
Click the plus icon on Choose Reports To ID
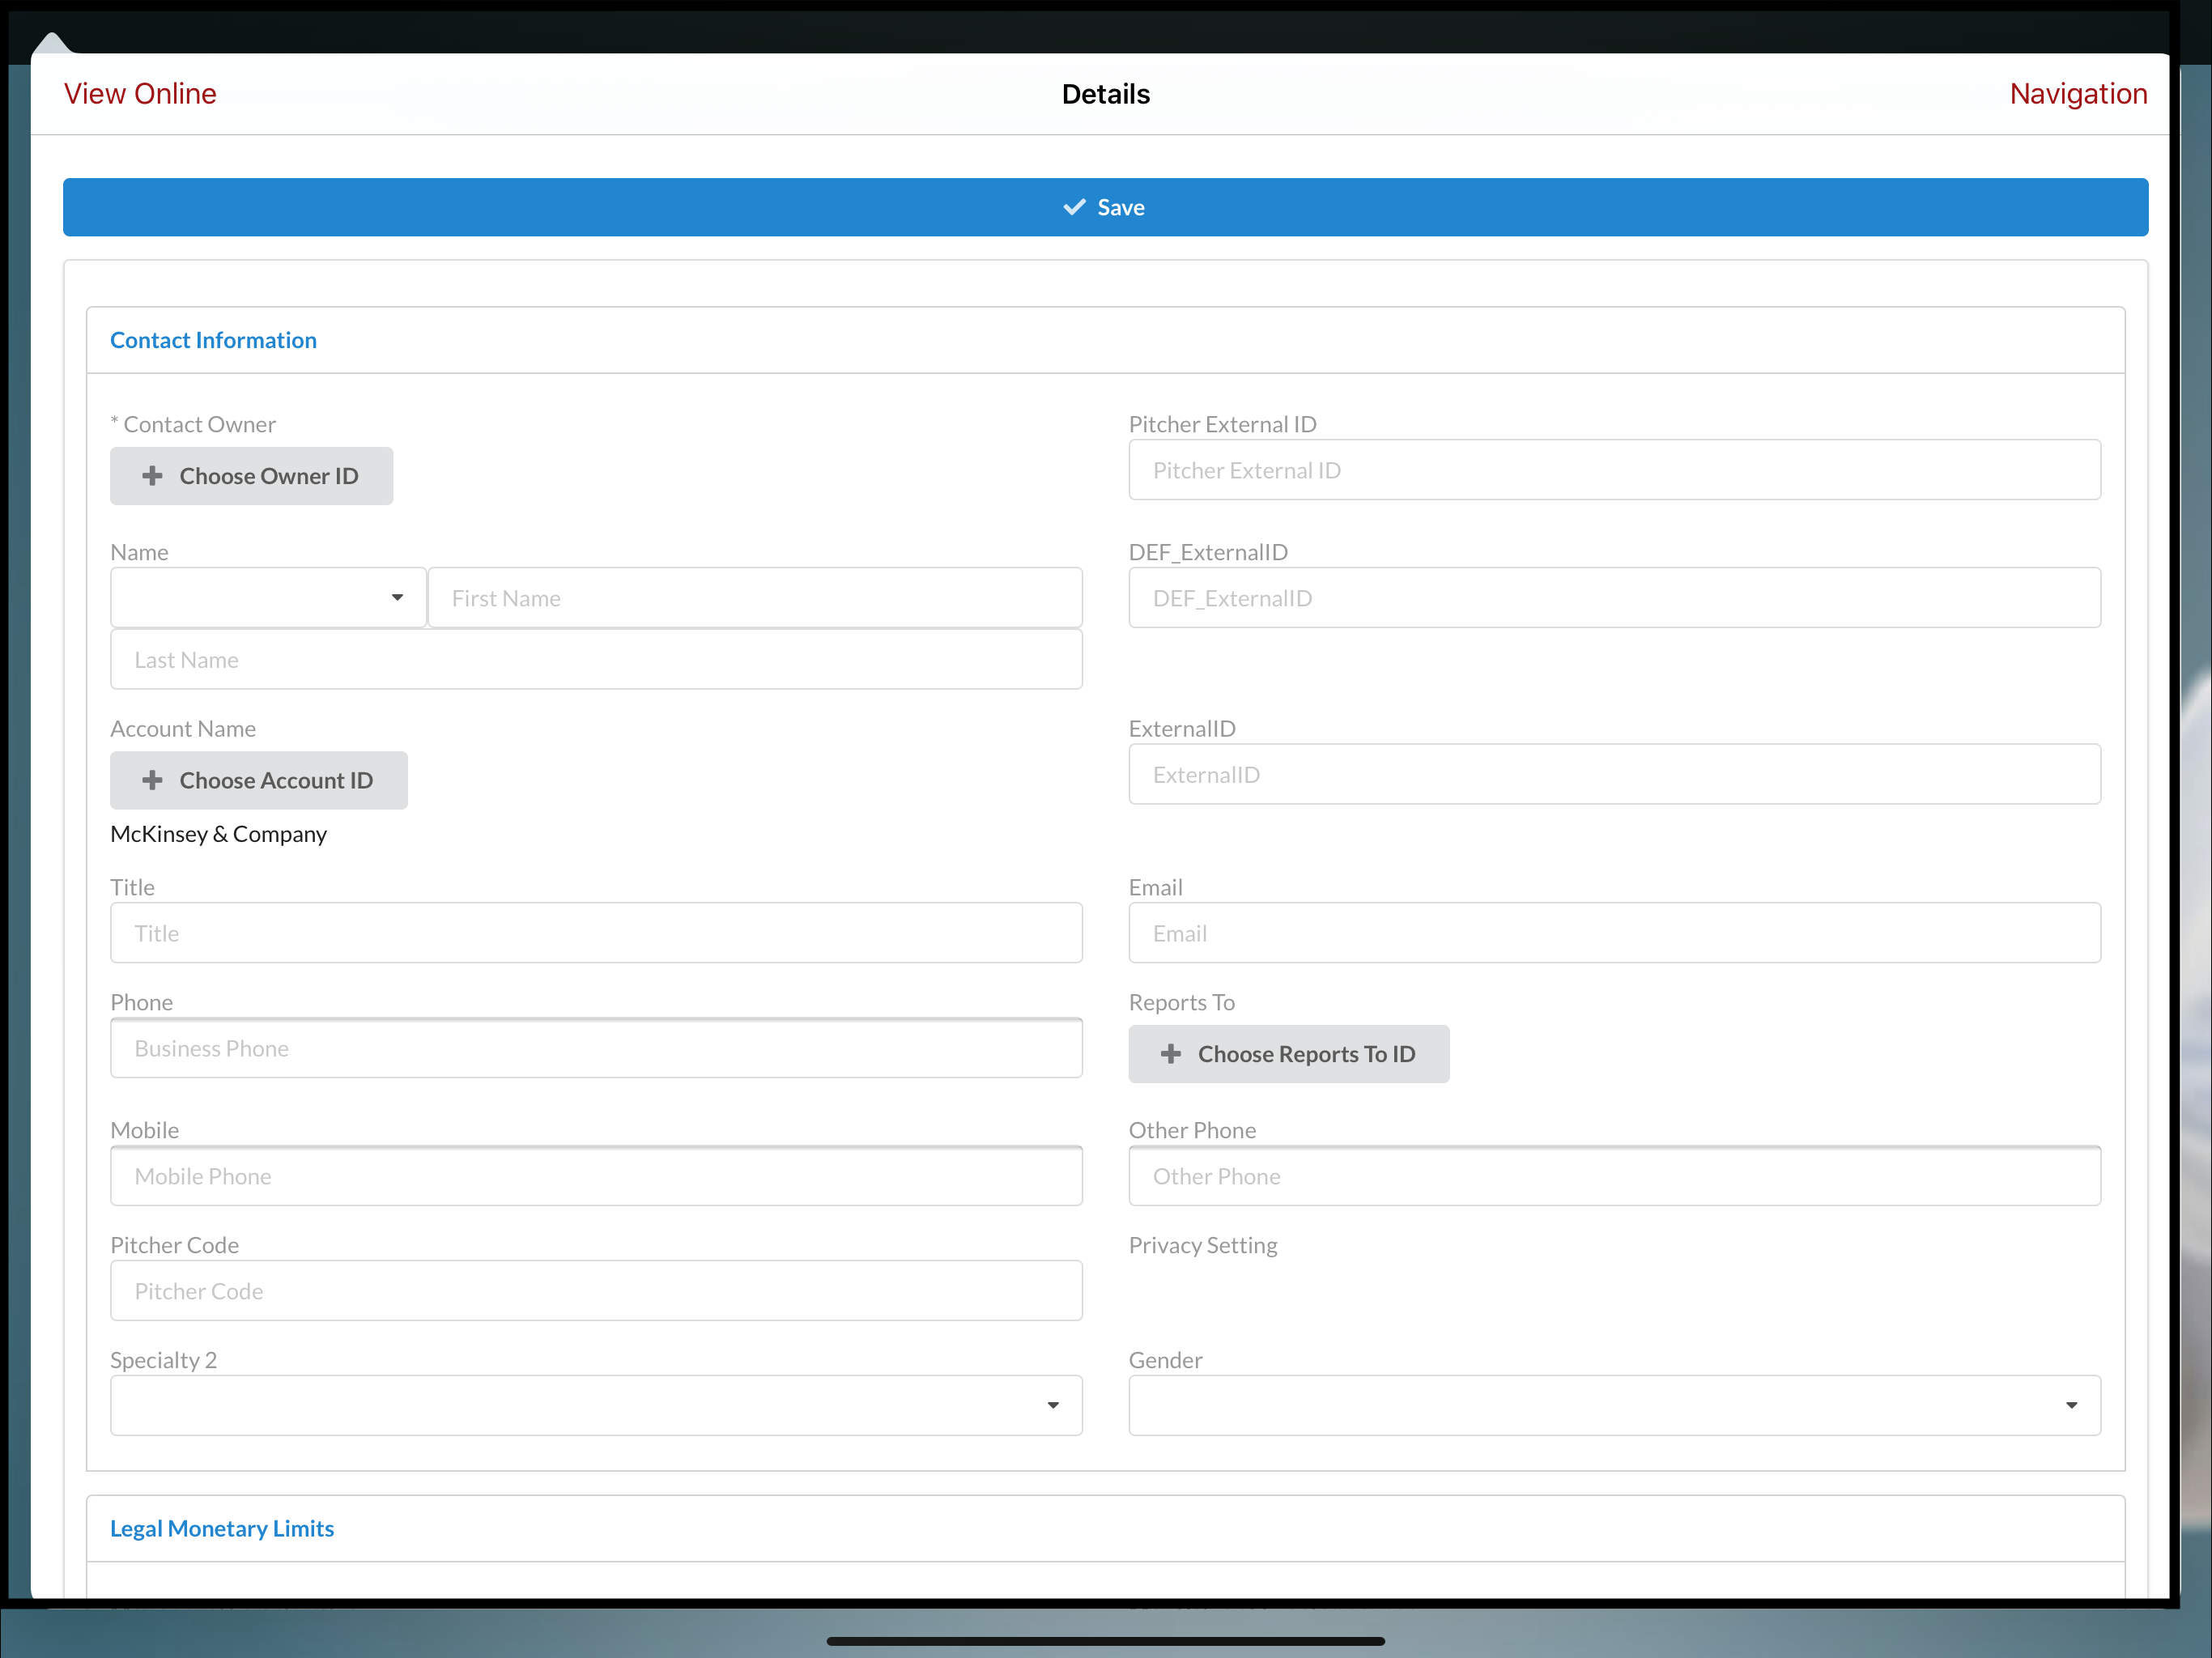pyautogui.click(x=1172, y=1054)
